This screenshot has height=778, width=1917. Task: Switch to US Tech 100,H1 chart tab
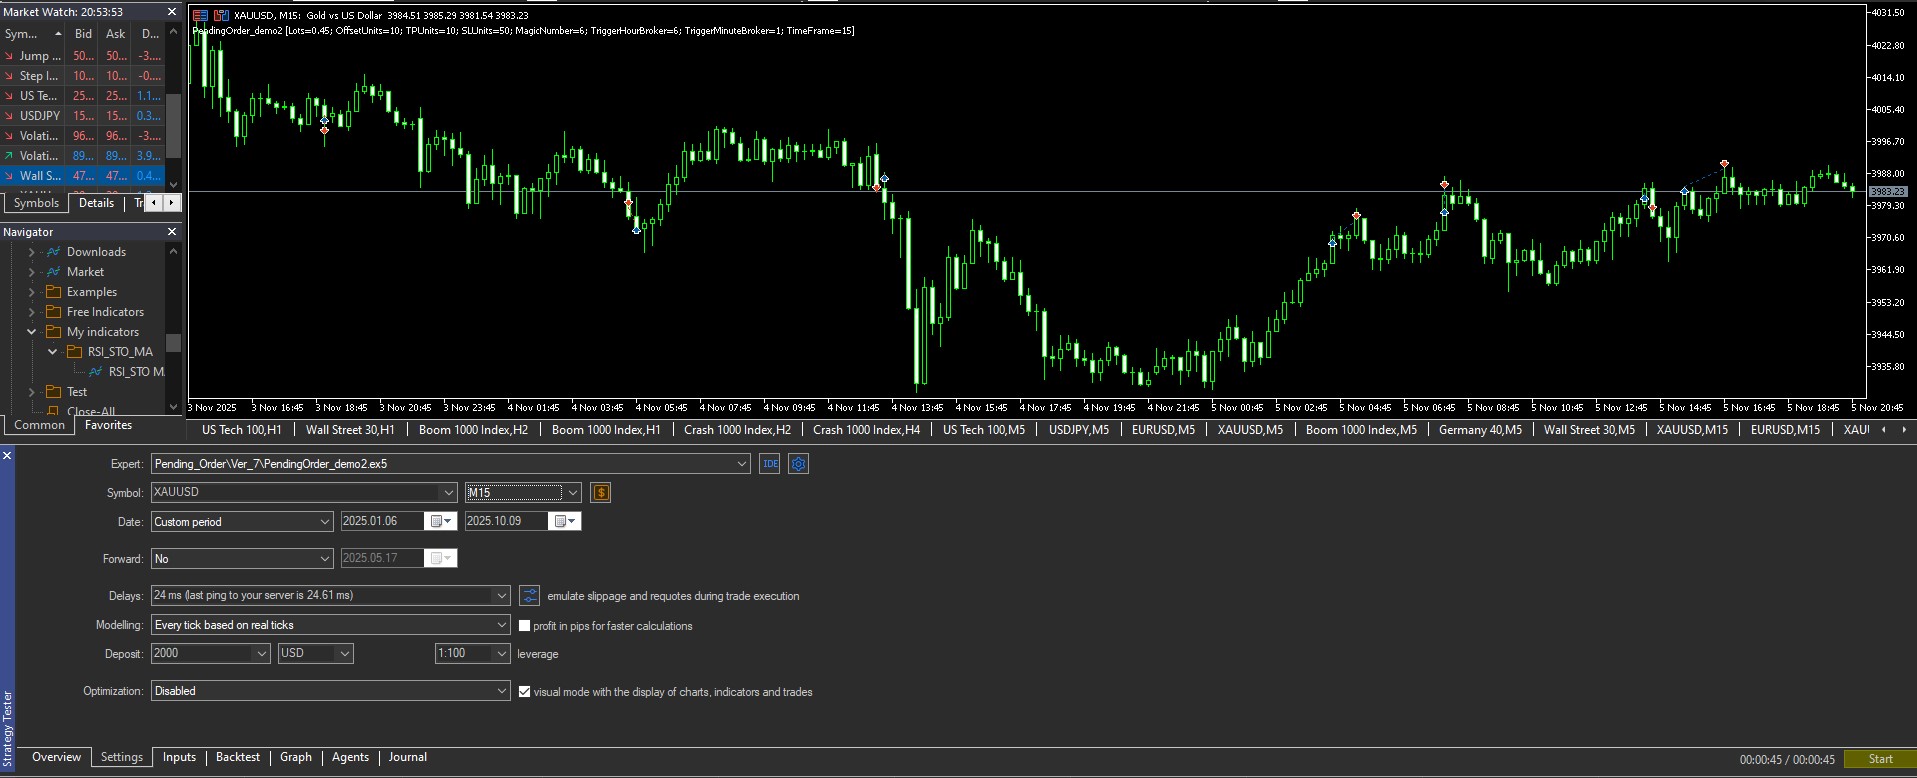click(x=241, y=430)
